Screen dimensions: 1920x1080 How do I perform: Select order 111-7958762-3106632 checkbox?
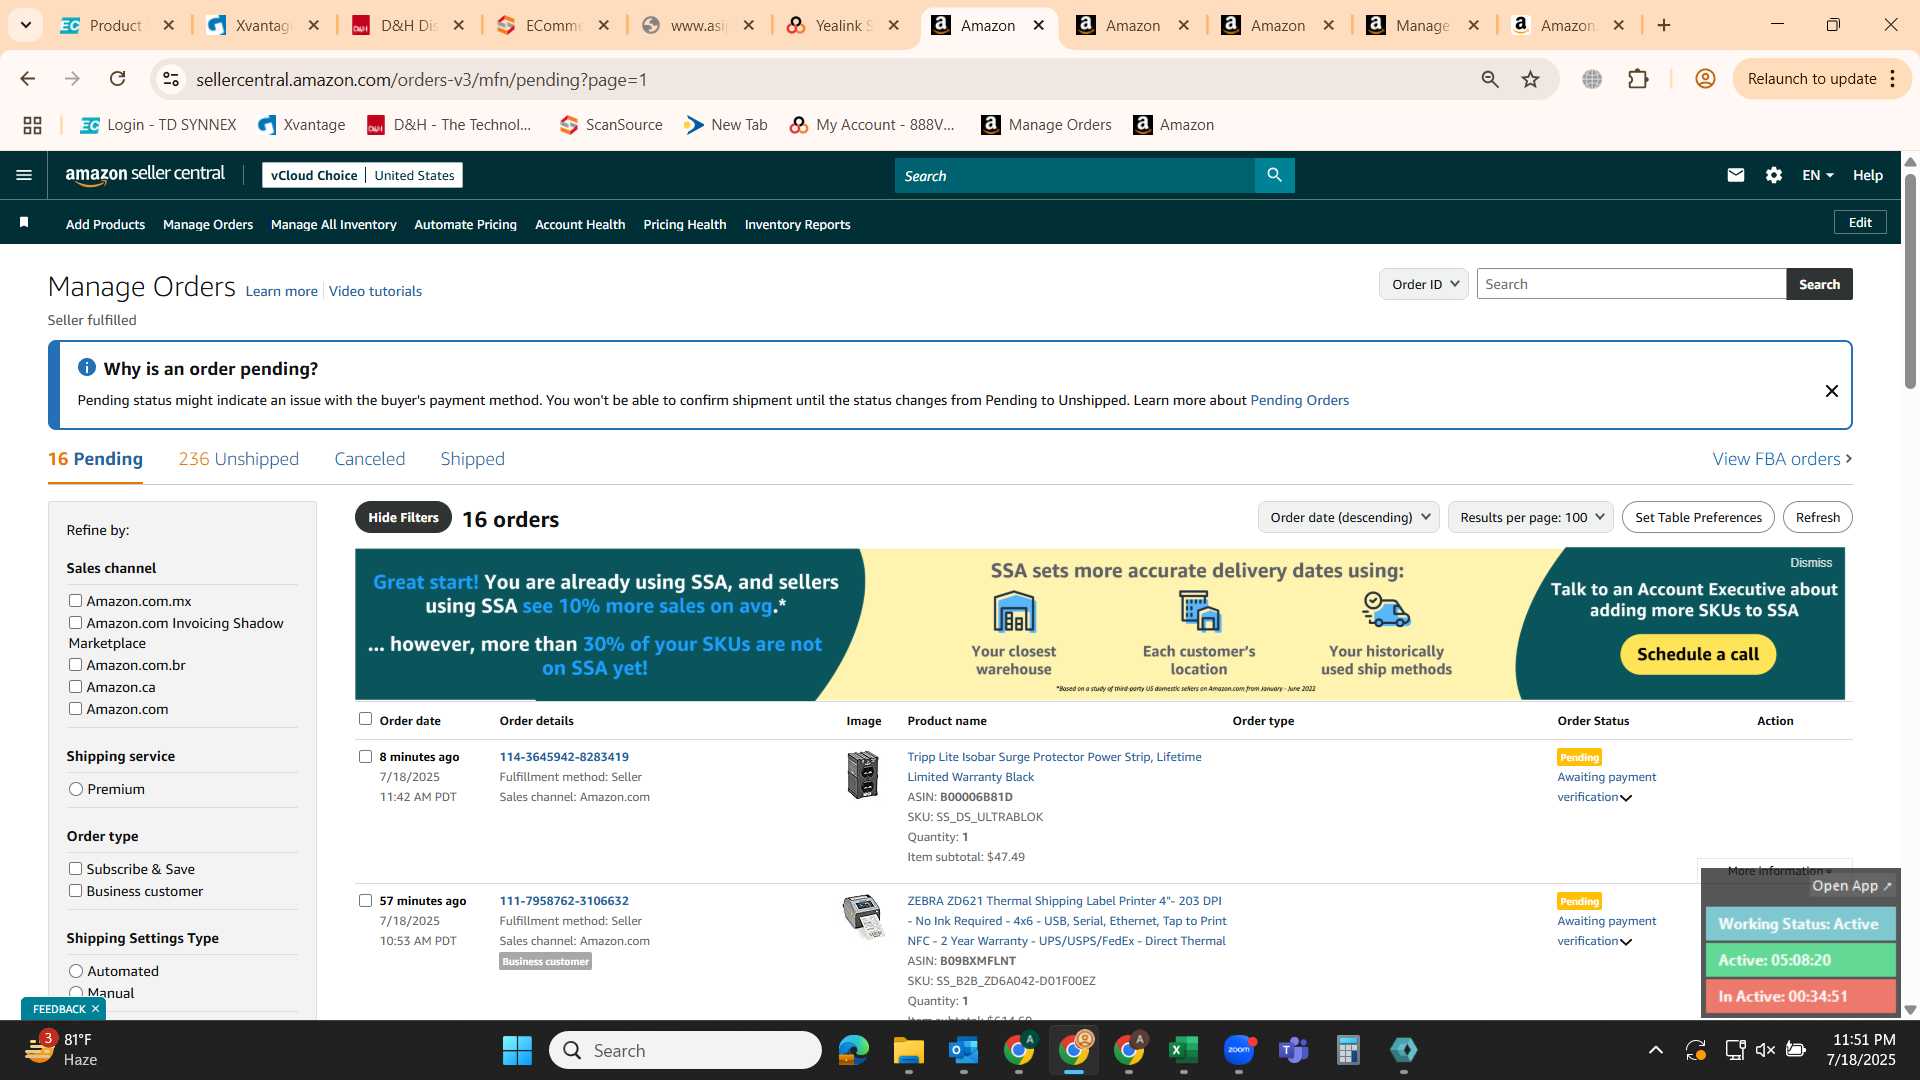[365, 900]
